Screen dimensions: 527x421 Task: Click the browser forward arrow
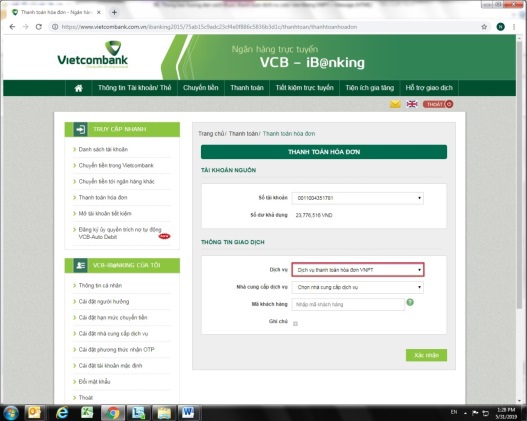pos(26,27)
